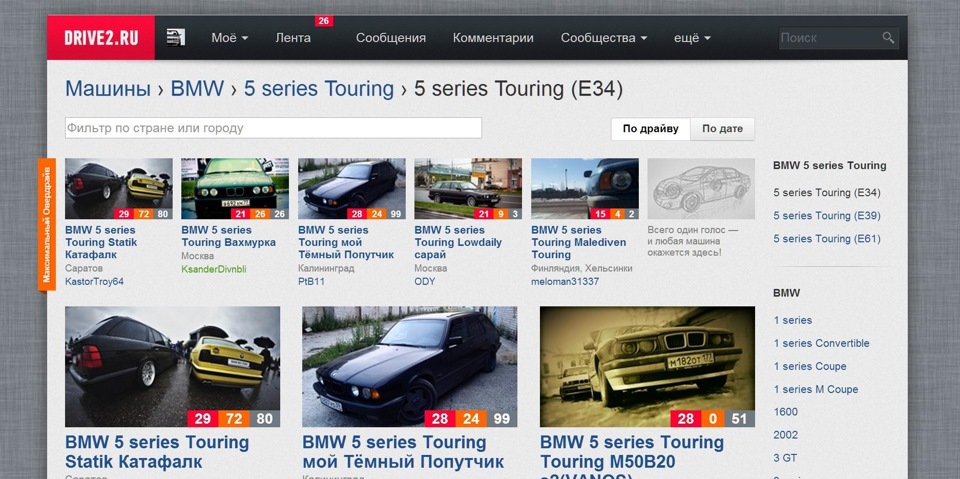This screenshot has width=960, height=479.
Task: Select 5 series Touring (E34) in sidebar
Action: (827, 192)
